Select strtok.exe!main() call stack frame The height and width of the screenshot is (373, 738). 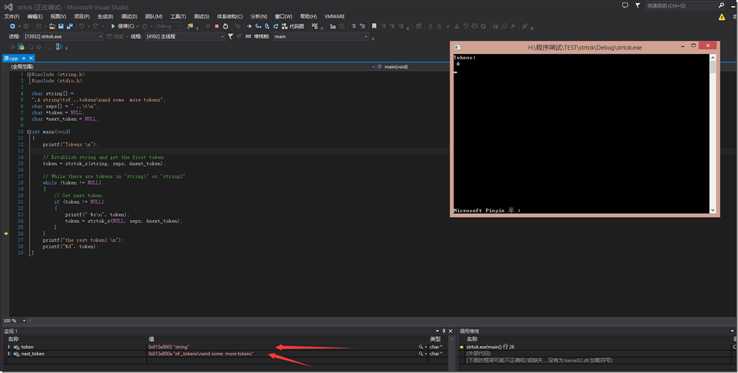[490, 347]
